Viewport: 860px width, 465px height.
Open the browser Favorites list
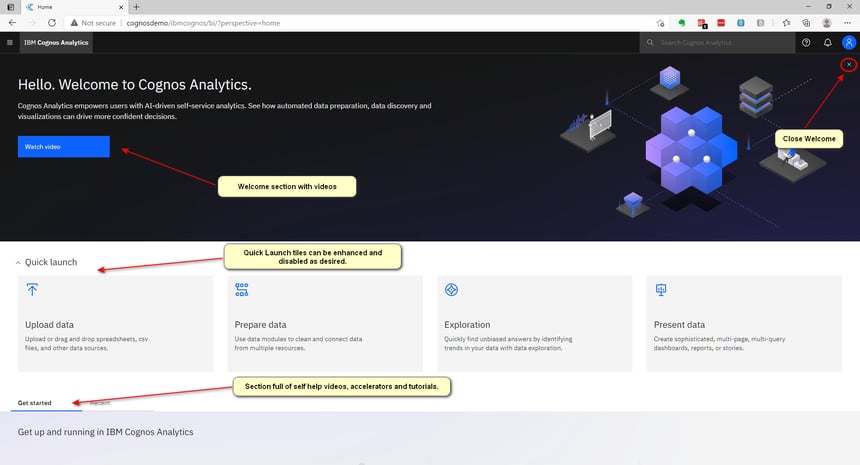(x=787, y=23)
